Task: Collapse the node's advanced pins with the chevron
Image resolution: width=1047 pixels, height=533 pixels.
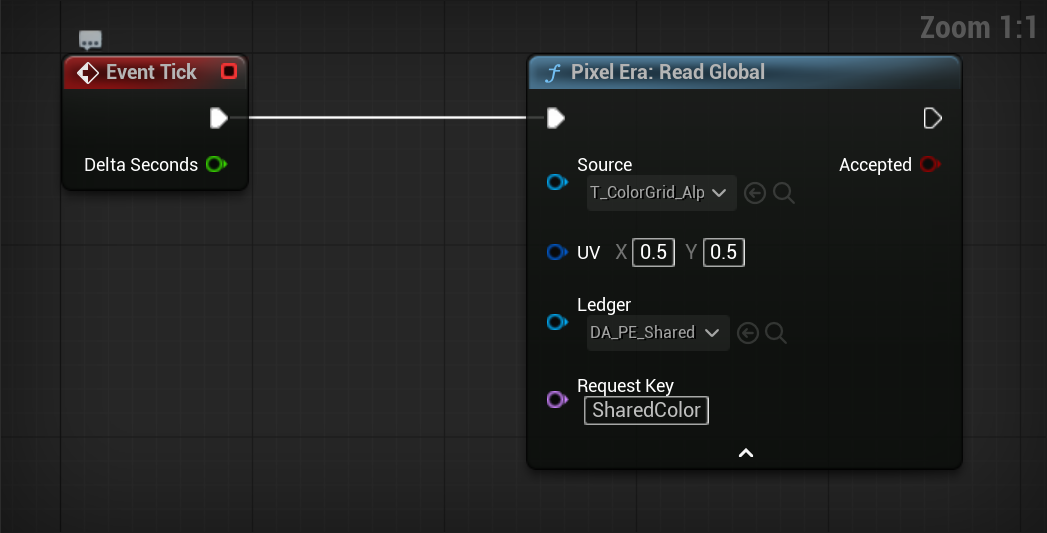Action: point(746,453)
